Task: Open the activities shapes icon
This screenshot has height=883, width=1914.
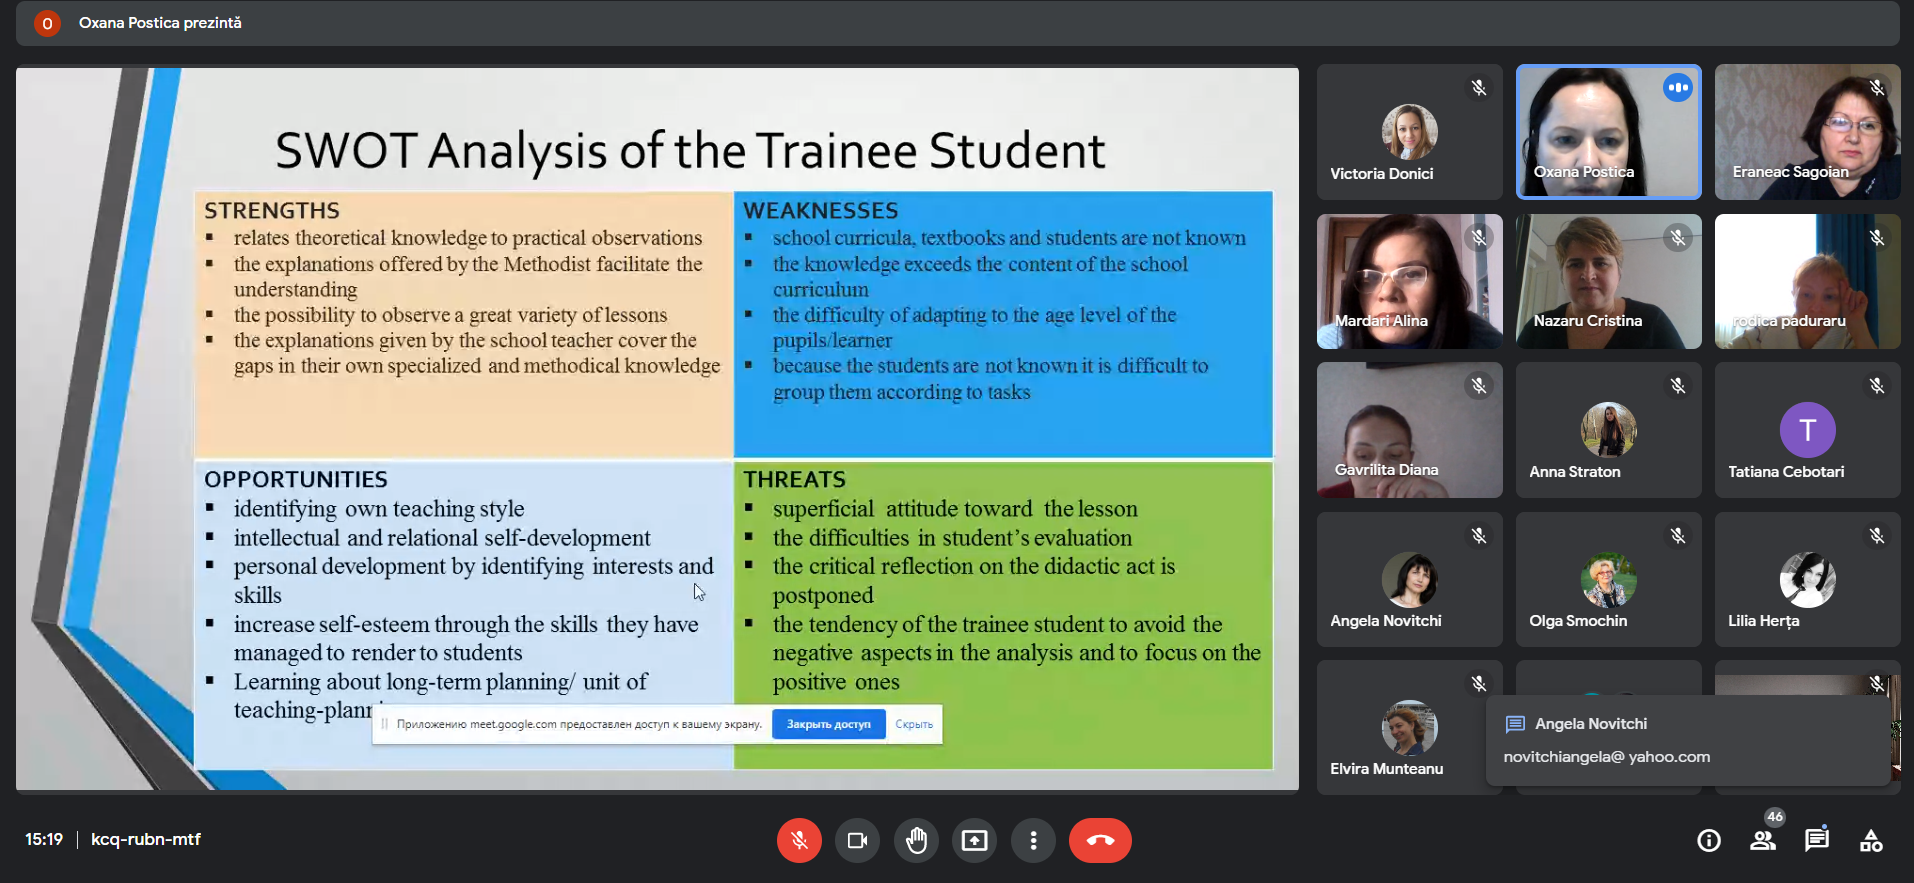Action: click(x=1871, y=841)
